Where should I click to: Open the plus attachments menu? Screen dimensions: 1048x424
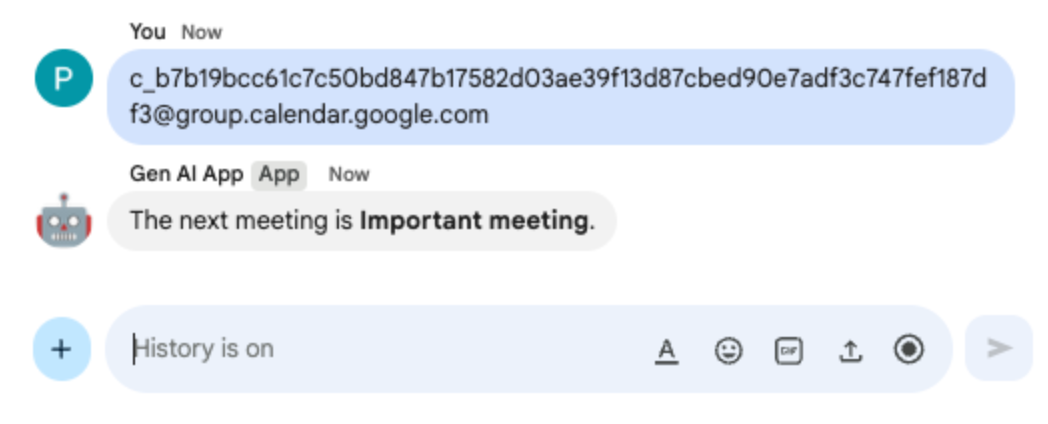coord(62,349)
